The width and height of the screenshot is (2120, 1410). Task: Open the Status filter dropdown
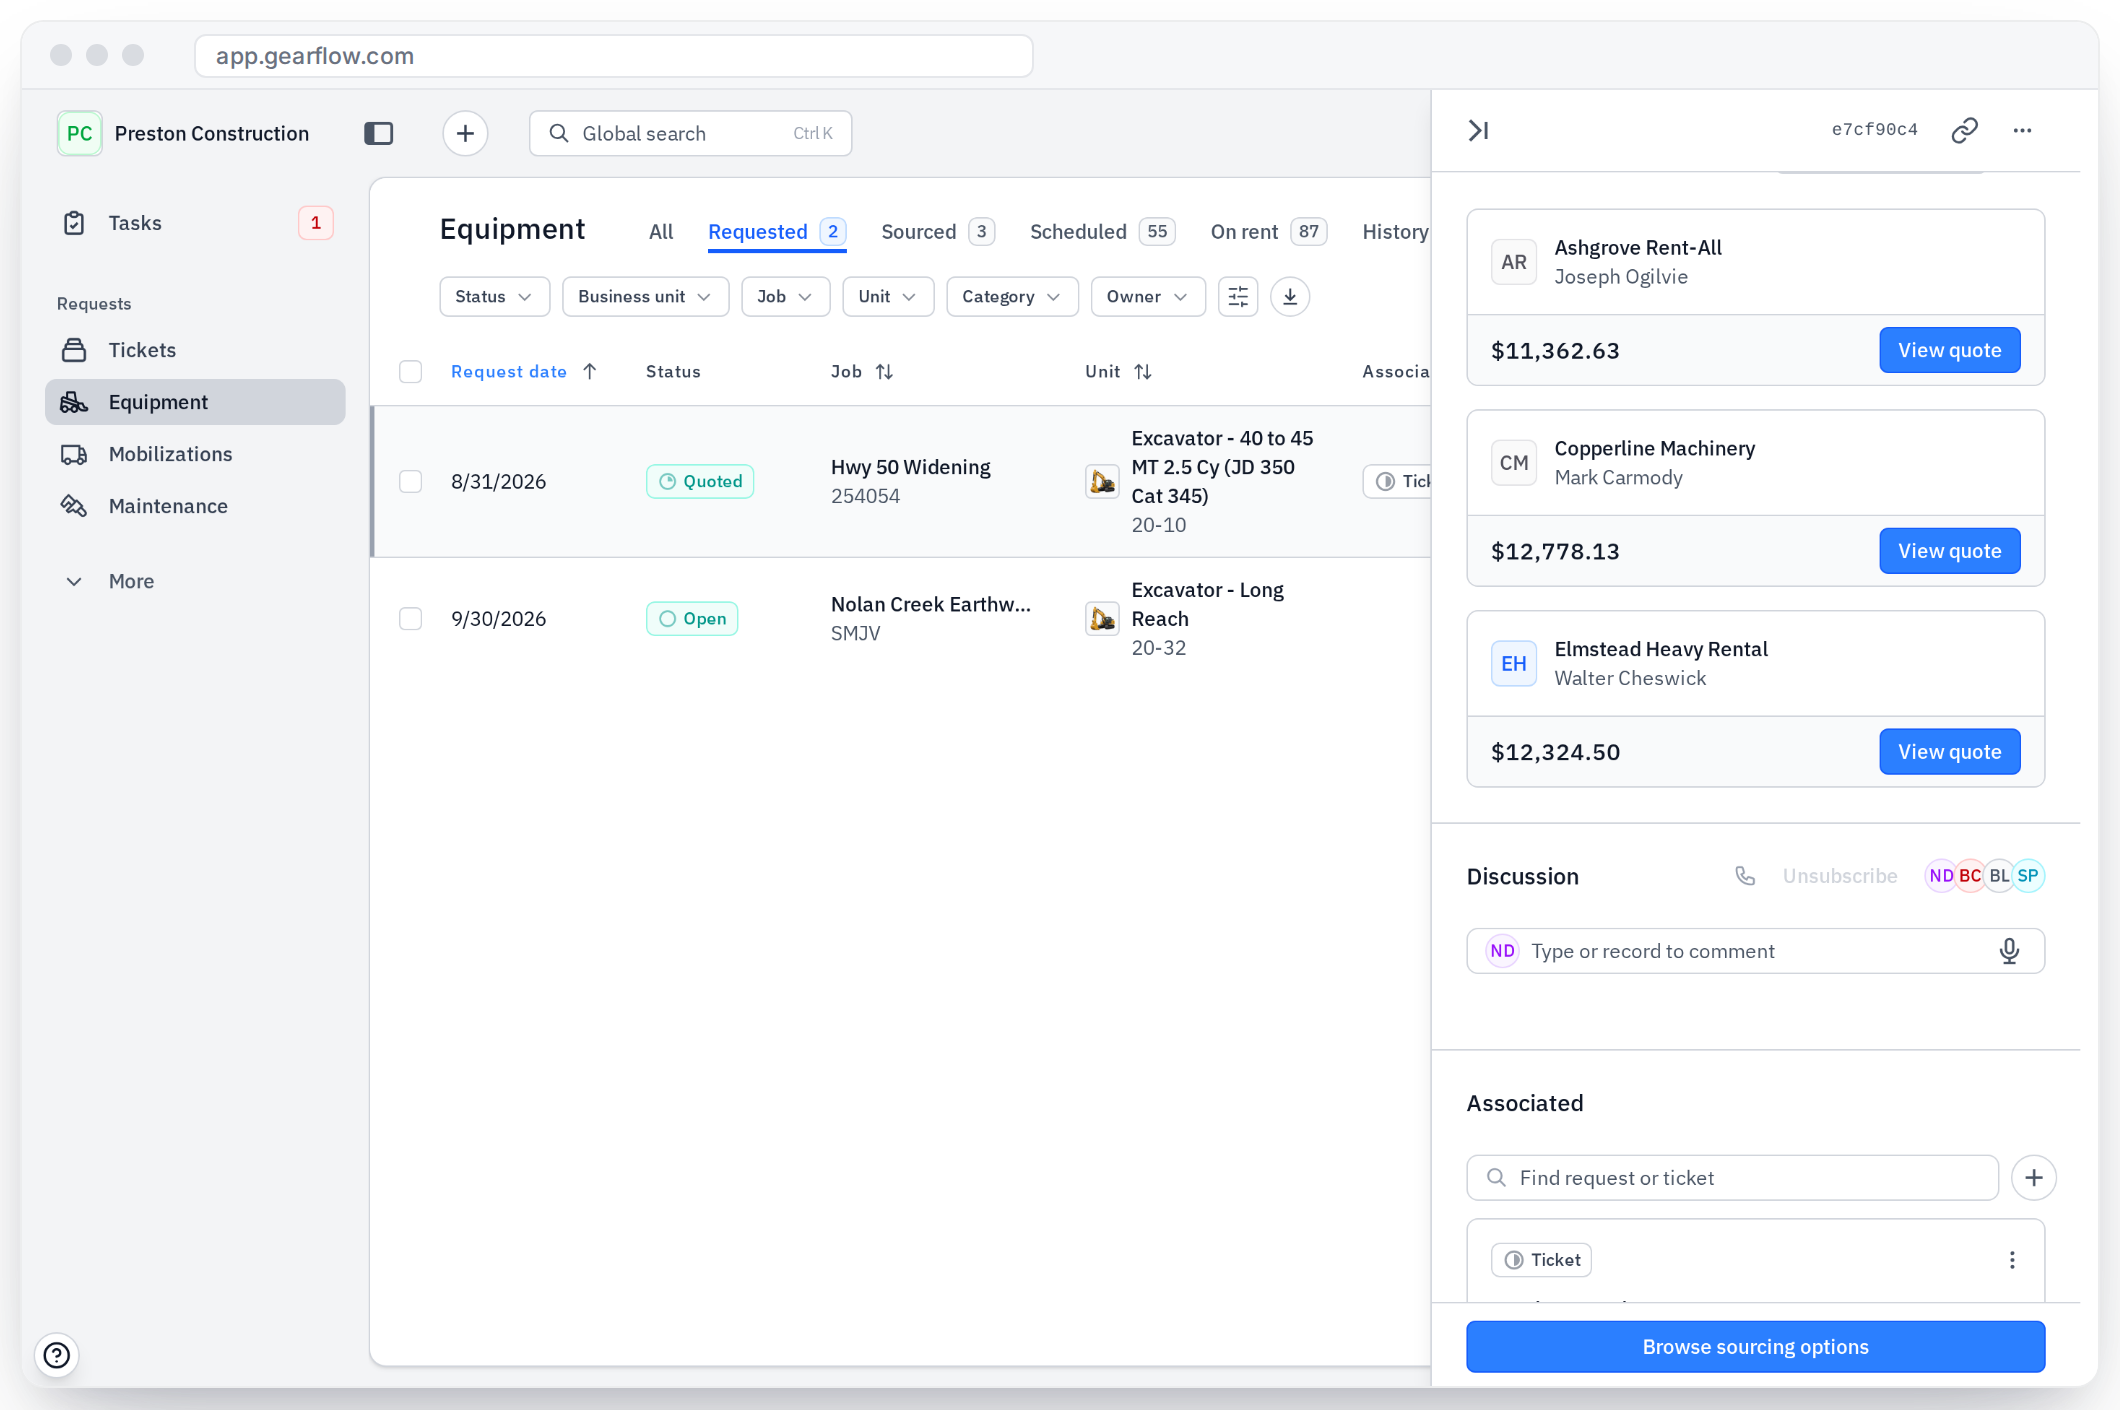pyautogui.click(x=494, y=297)
